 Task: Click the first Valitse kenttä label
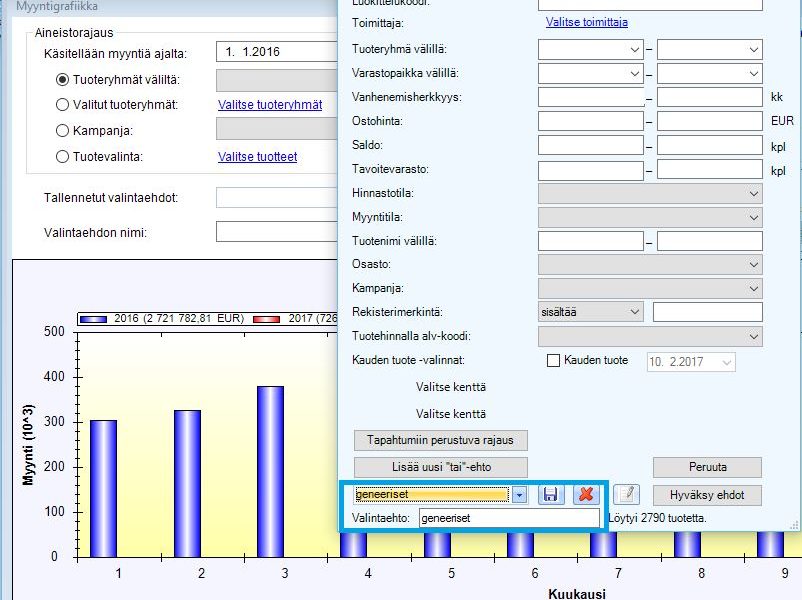coord(451,387)
